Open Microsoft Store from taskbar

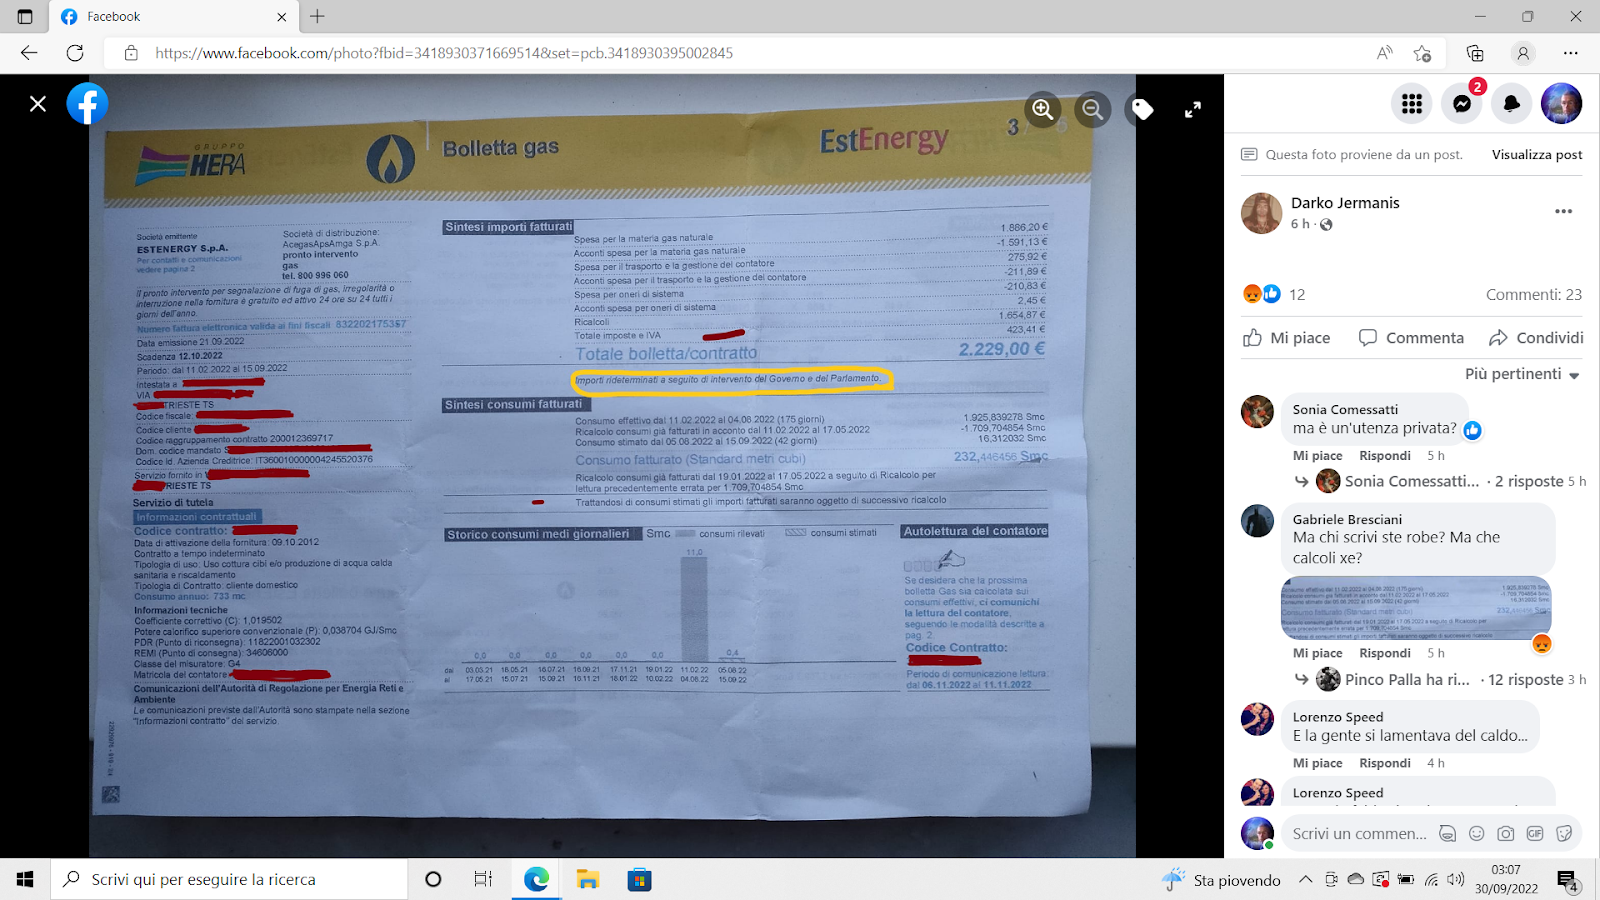(x=639, y=879)
